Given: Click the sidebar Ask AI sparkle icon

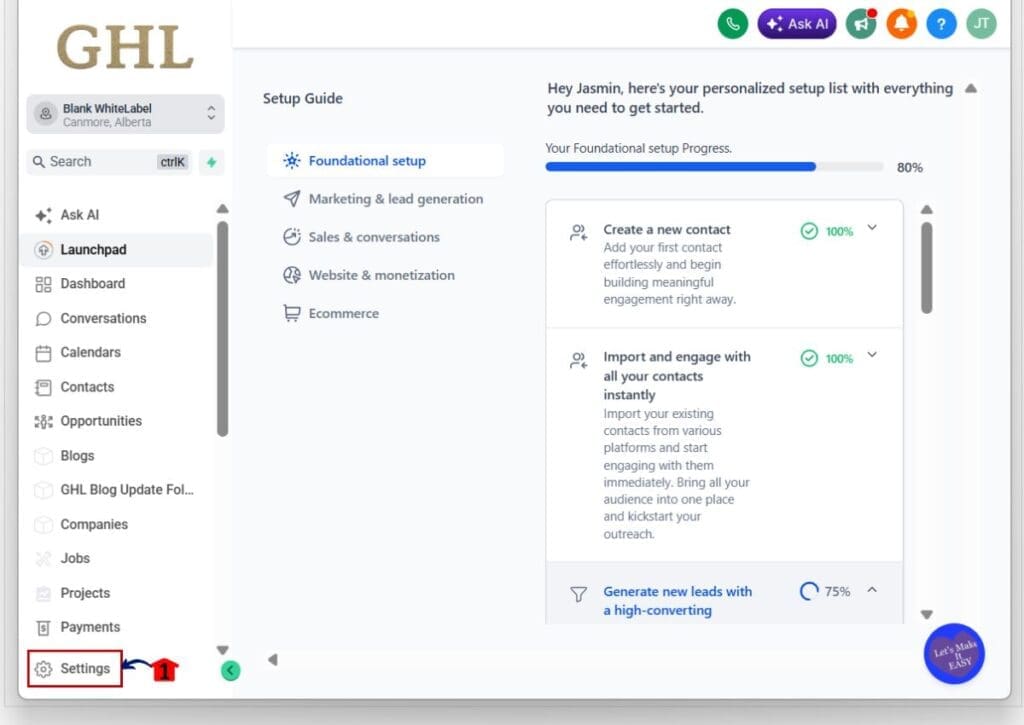Looking at the screenshot, I should tap(43, 215).
